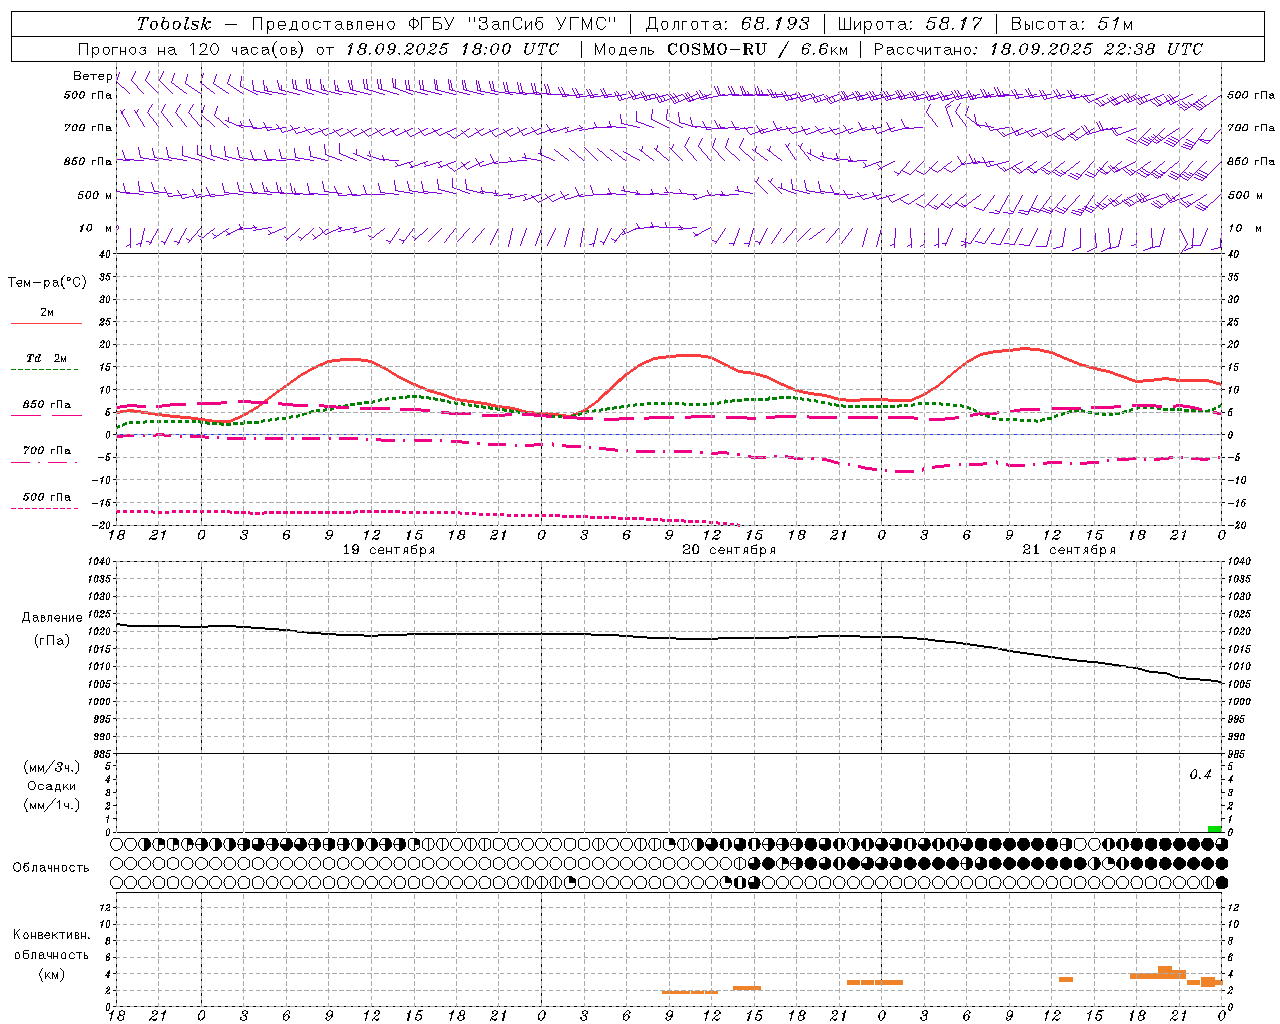Click the date label 19 сентября

click(x=389, y=550)
